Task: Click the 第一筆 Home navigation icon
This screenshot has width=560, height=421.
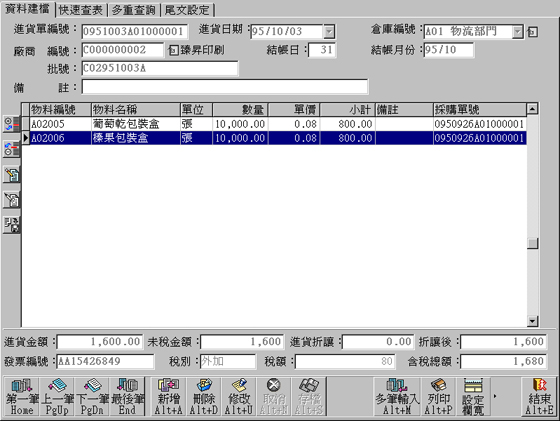Action: tap(22, 396)
